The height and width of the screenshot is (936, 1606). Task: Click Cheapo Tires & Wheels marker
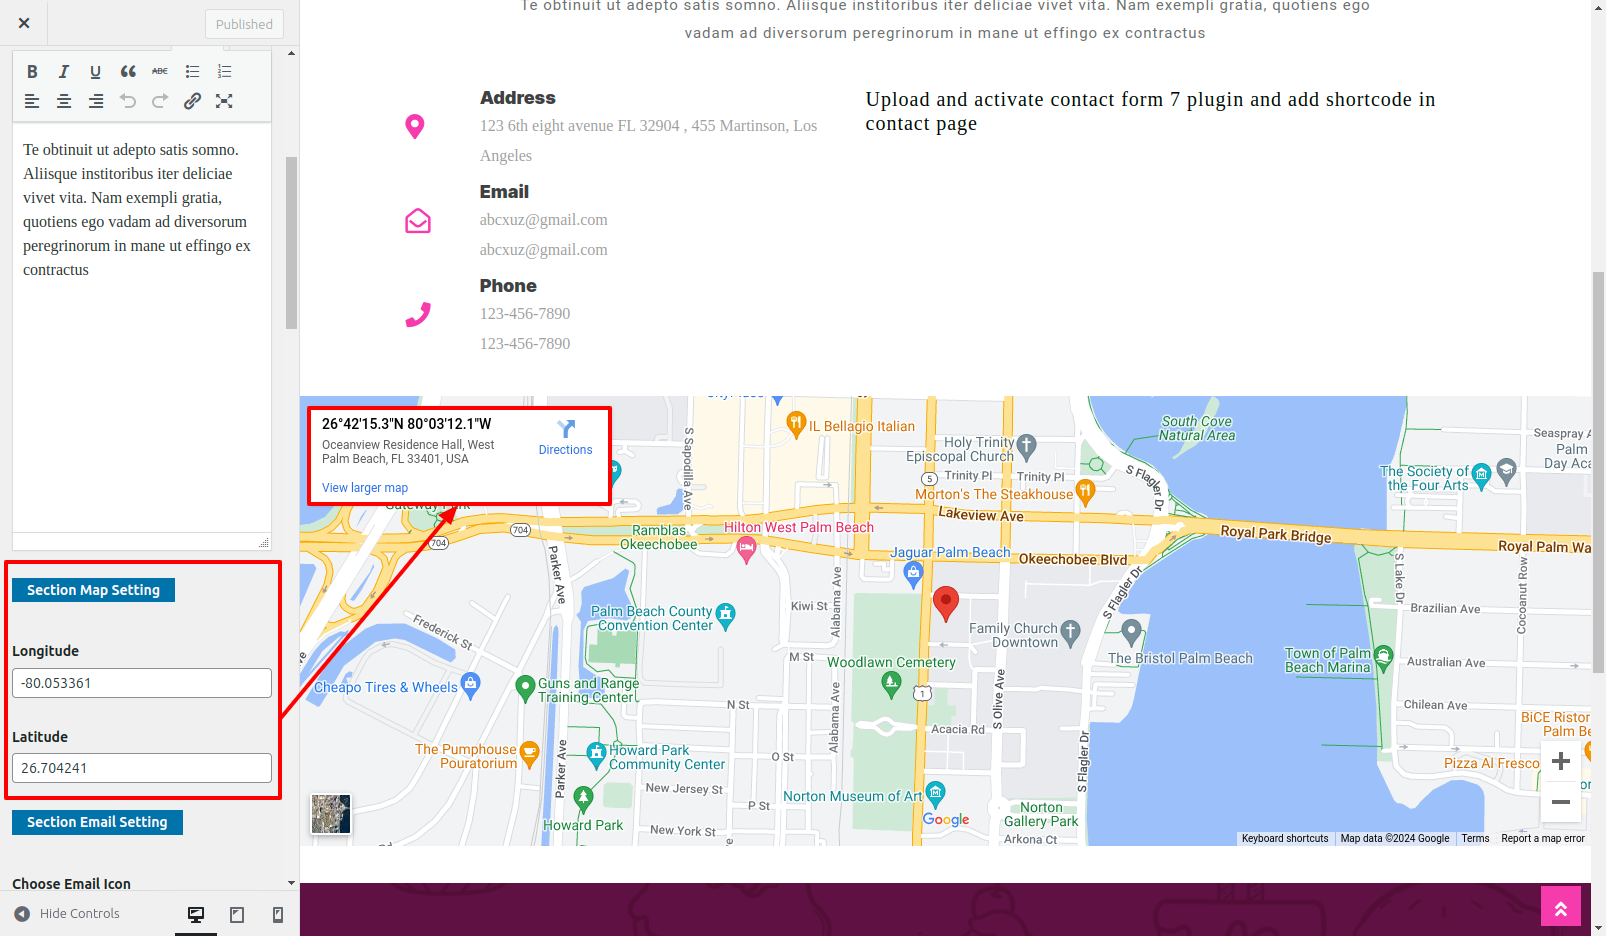(471, 684)
